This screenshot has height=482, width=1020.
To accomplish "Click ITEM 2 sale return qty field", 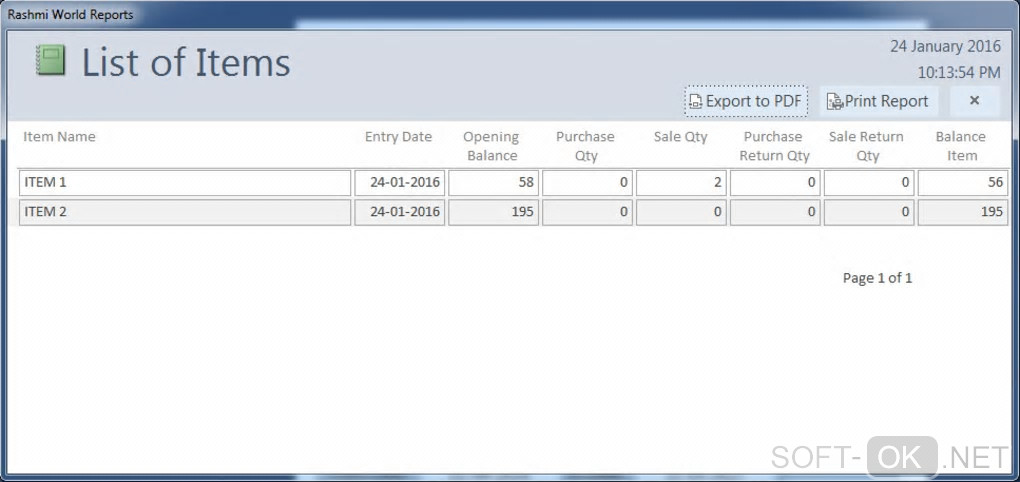I will [869, 213].
